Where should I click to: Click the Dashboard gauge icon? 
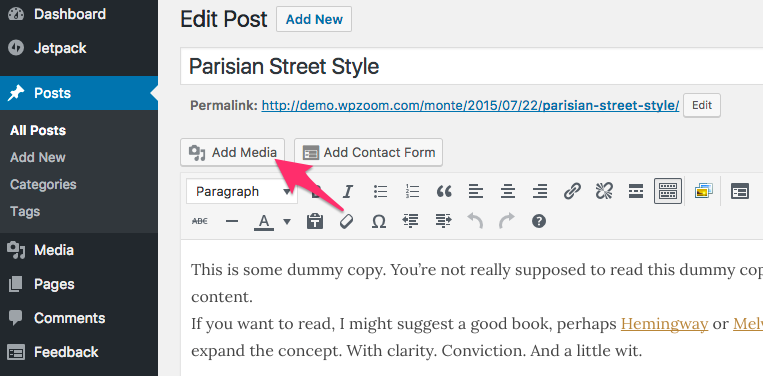[x=16, y=14]
